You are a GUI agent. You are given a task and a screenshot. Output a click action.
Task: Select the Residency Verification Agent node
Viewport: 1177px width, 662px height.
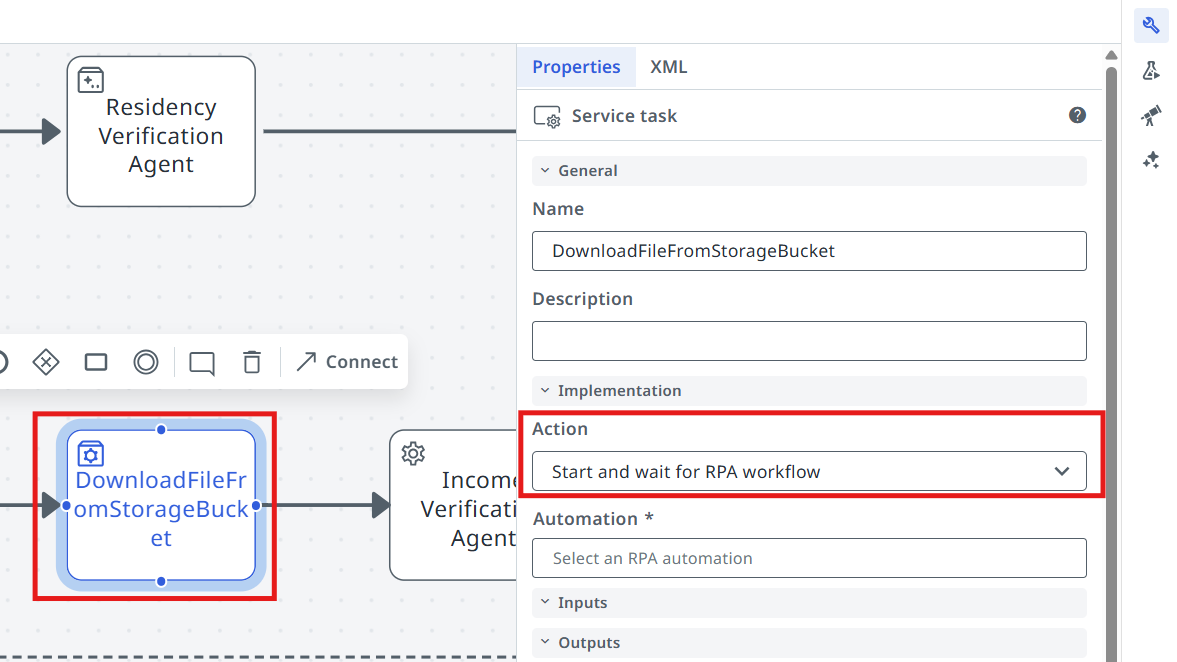tap(161, 131)
